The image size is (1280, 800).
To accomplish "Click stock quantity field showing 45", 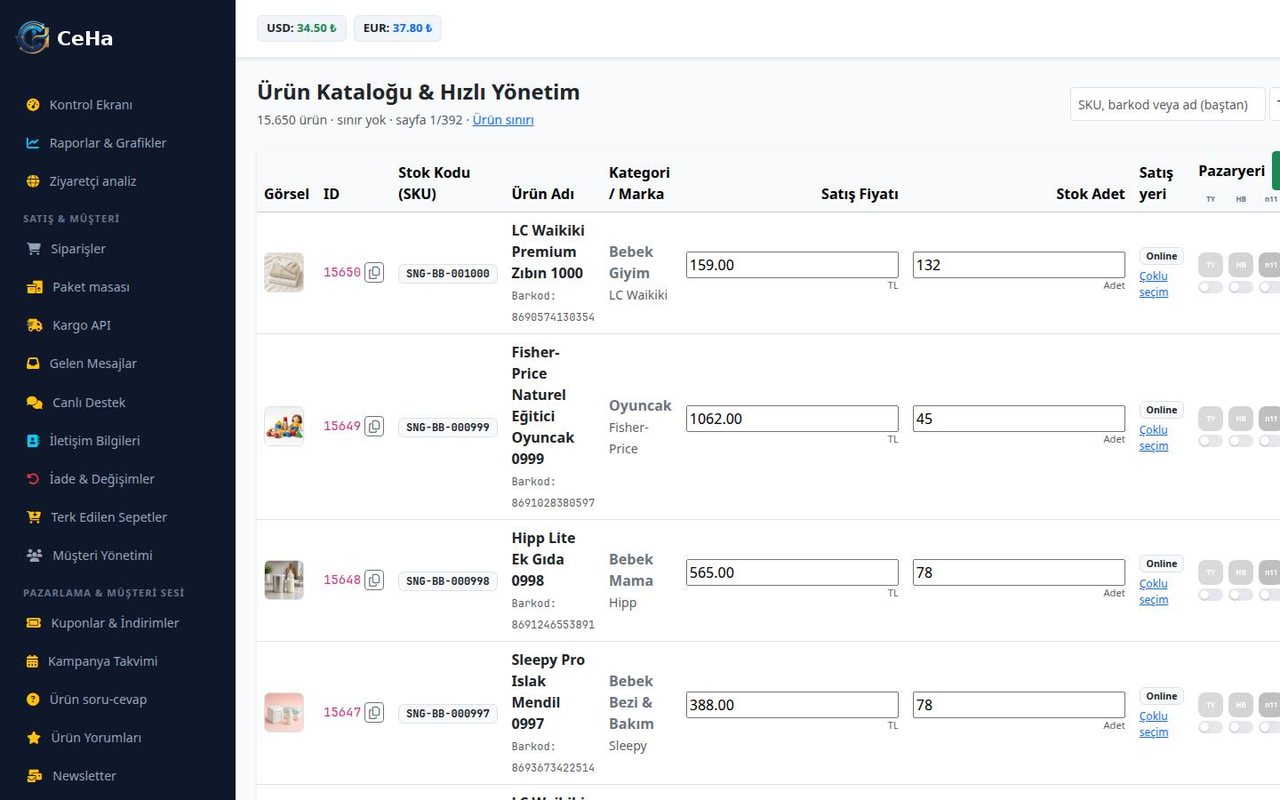I will [x=1019, y=419].
